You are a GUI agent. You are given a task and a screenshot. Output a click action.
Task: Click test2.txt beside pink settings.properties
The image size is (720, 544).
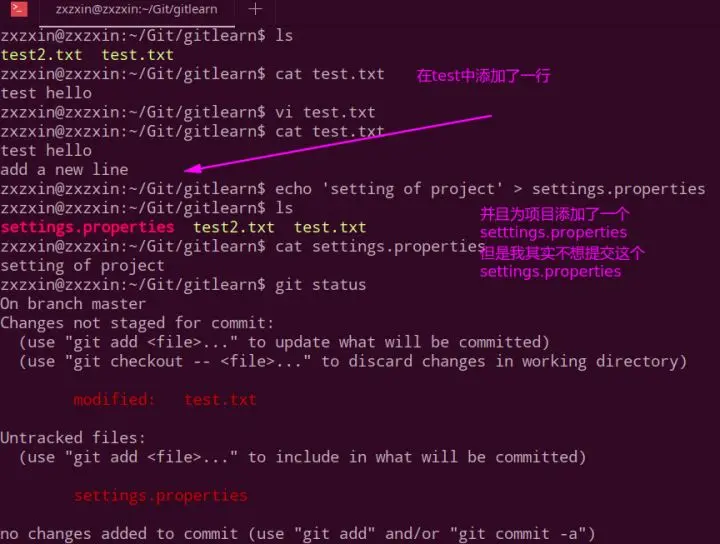coord(234,227)
